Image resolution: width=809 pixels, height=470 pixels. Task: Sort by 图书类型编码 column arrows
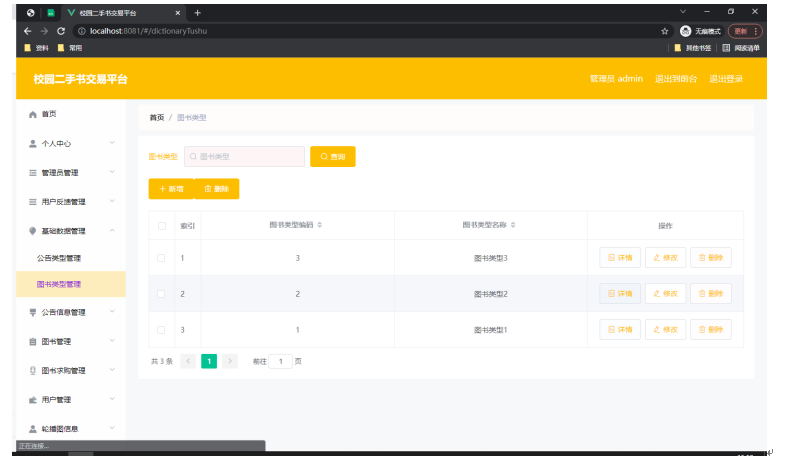[x=320, y=225]
